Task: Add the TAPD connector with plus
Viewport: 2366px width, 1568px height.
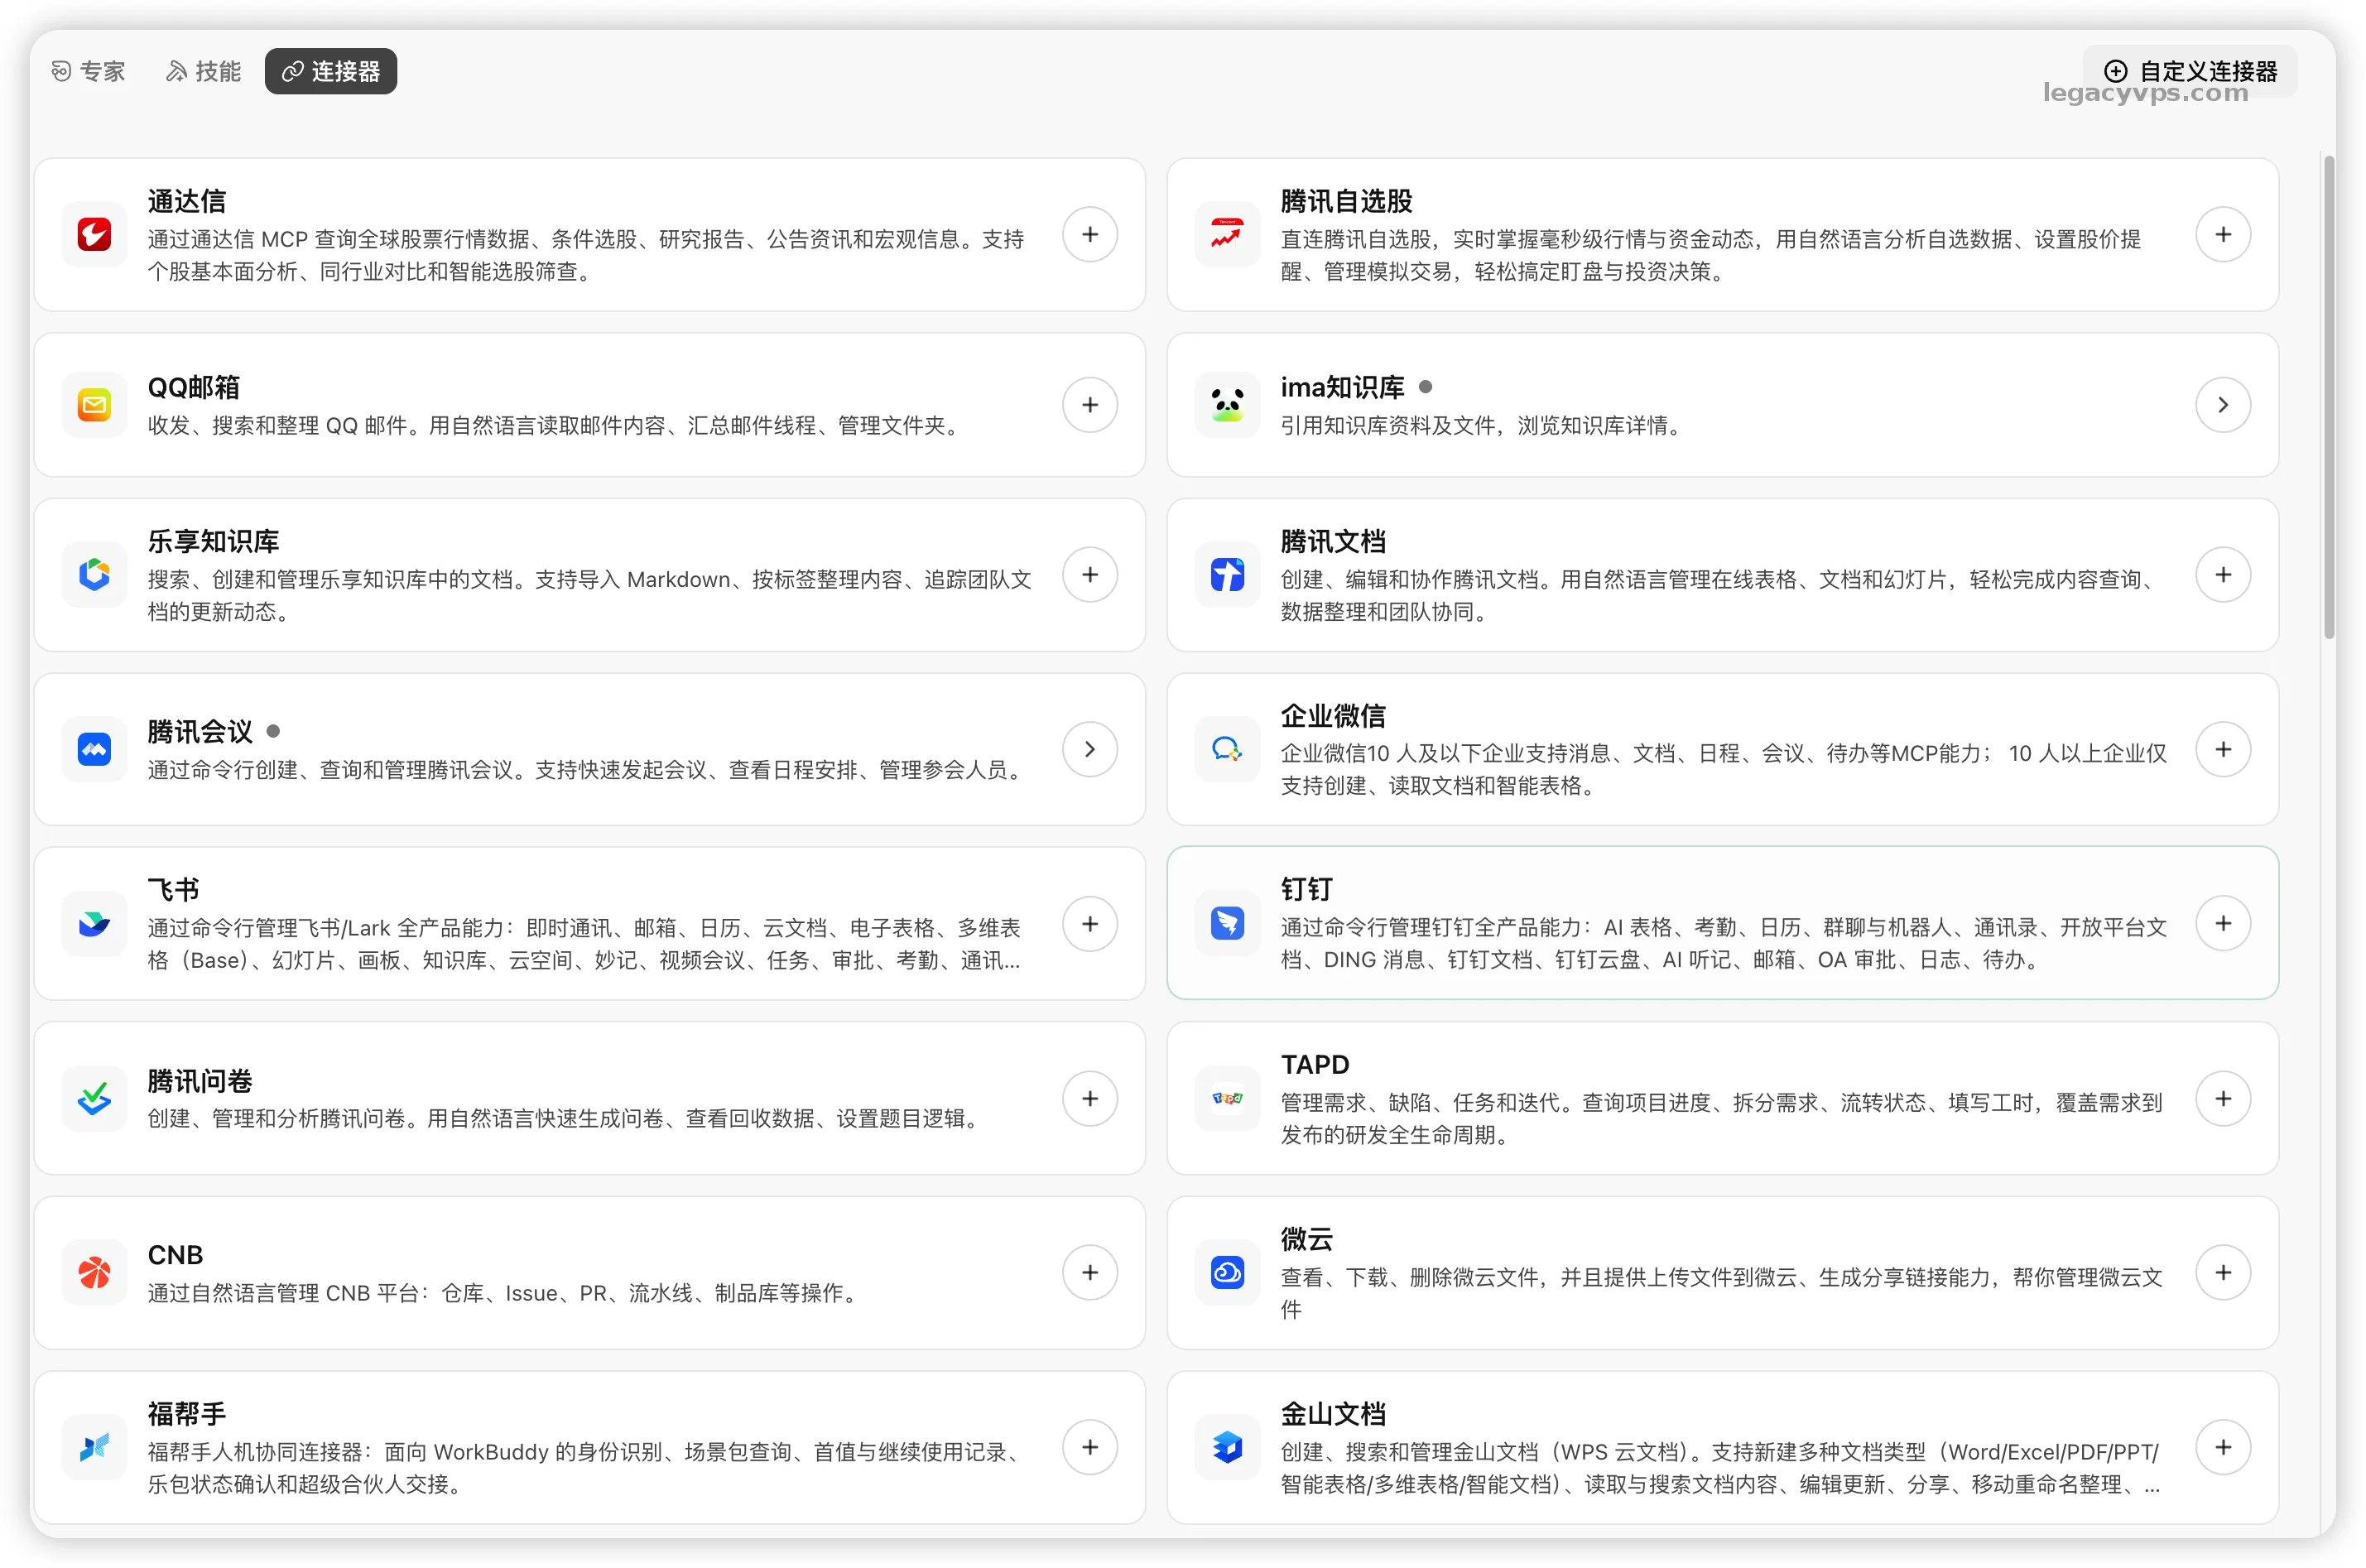Action: click(x=2222, y=1098)
